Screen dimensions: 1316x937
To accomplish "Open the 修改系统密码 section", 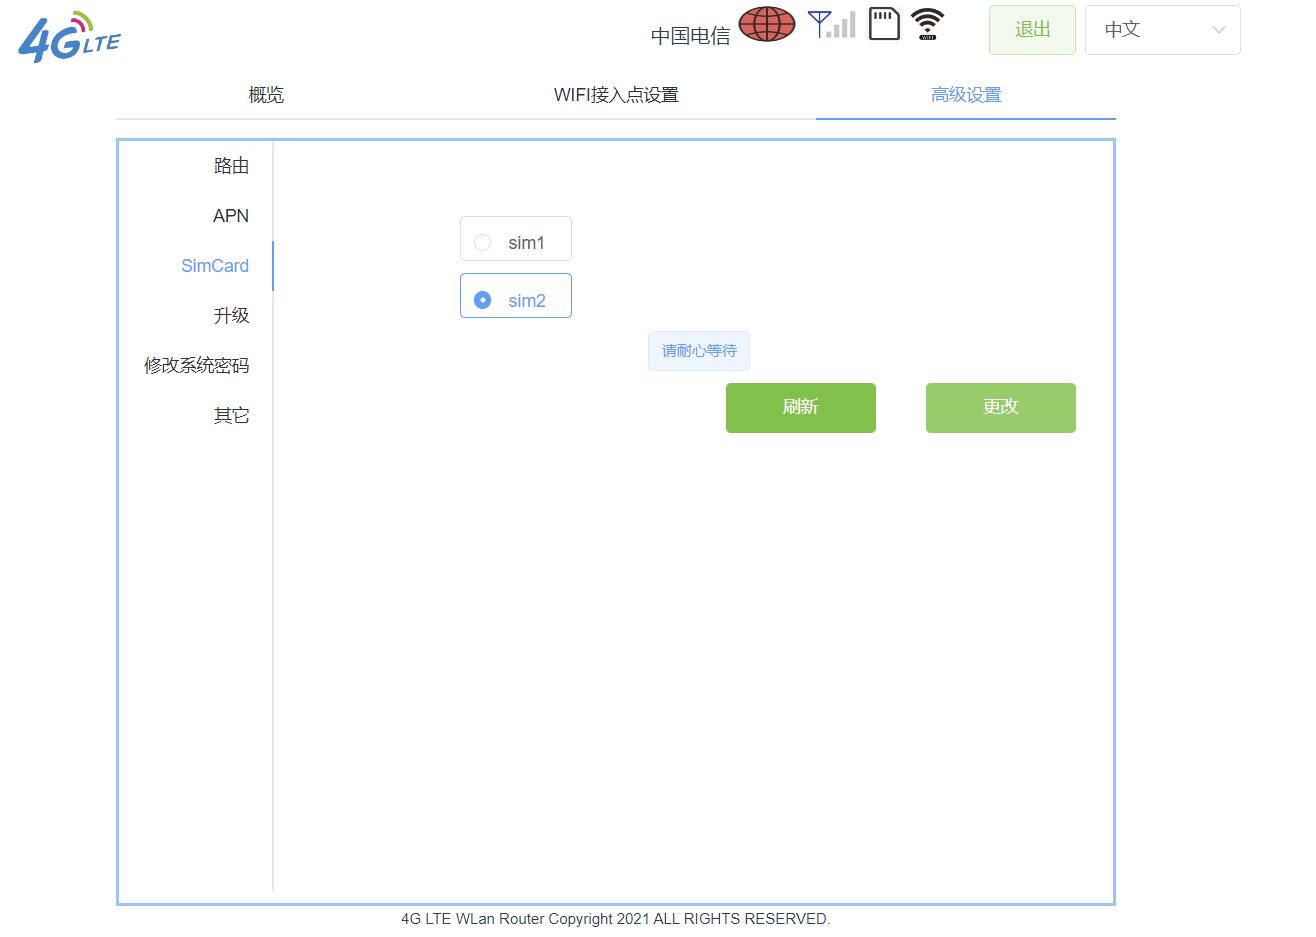I will [x=198, y=365].
